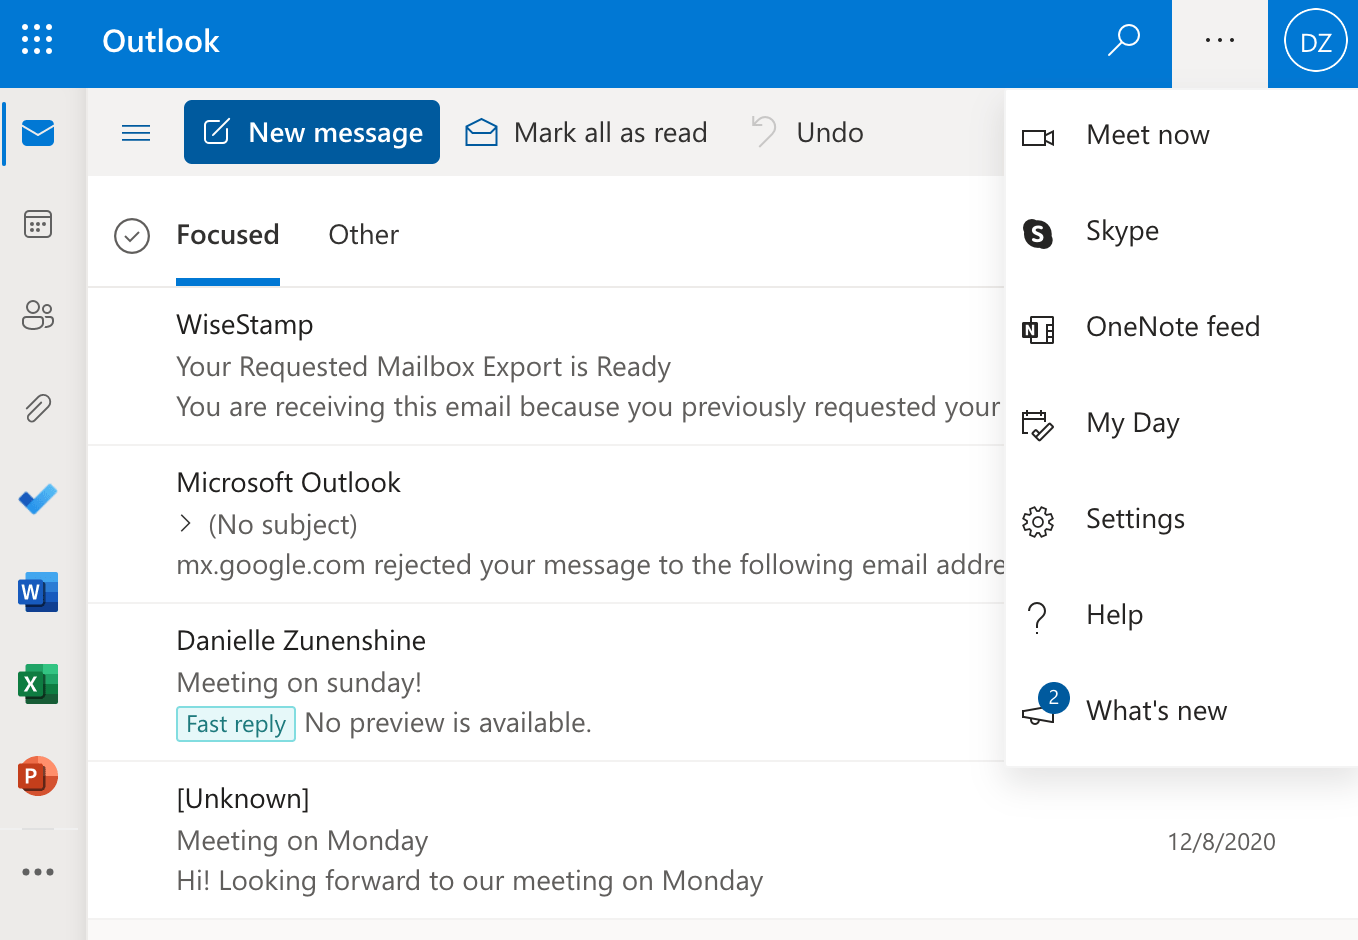Switch to the Other inbox tab
1358x940 pixels.
(x=364, y=235)
